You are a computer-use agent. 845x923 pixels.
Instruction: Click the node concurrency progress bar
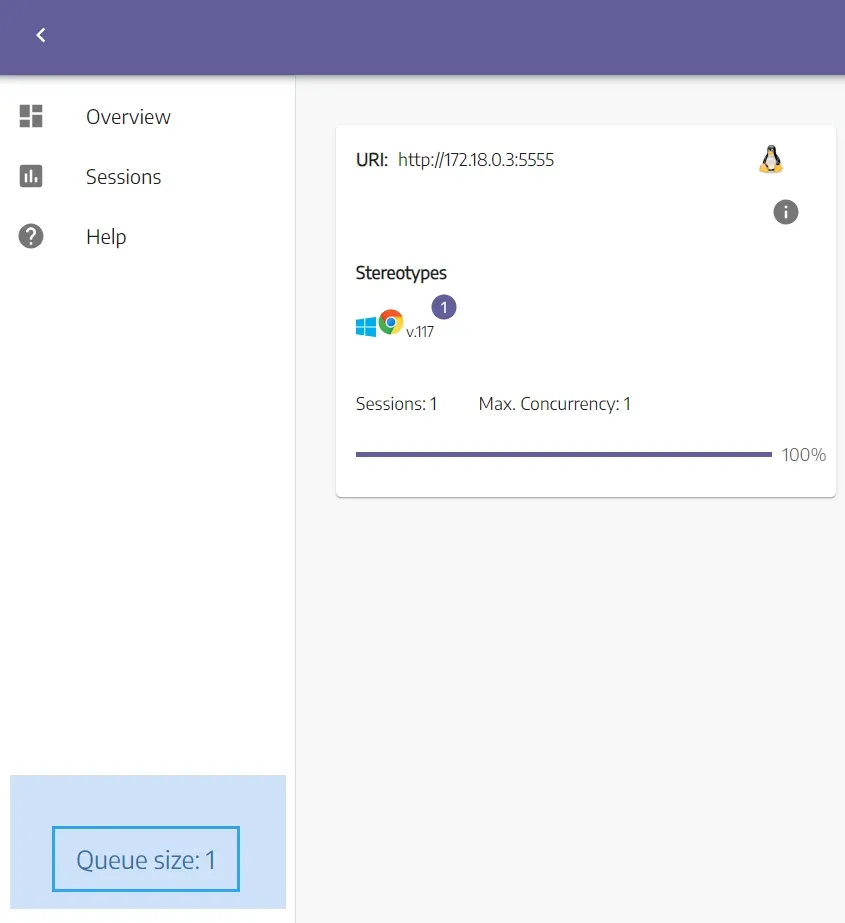point(563,454)
